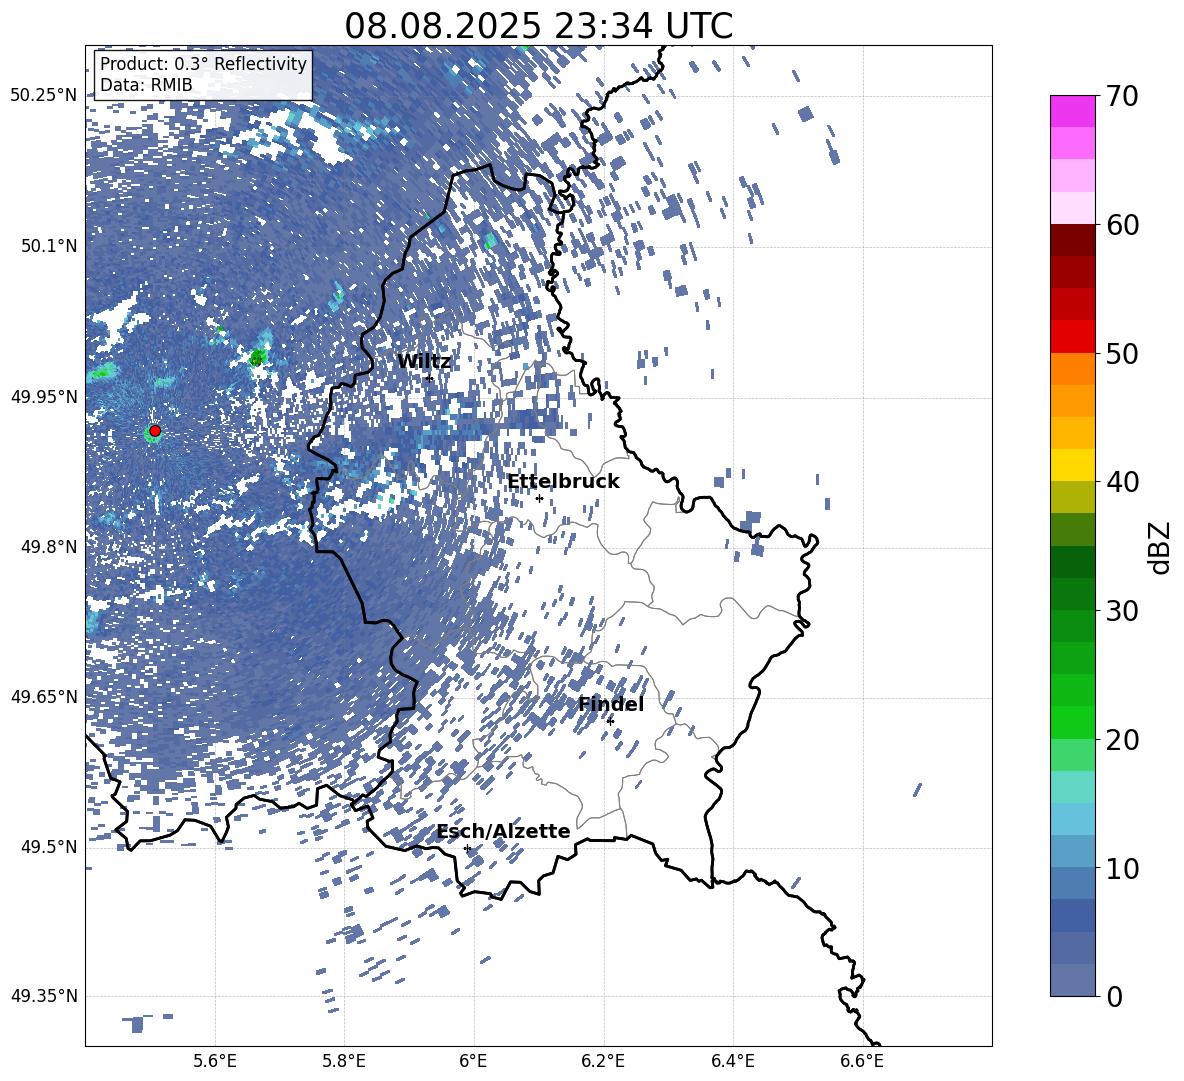
Task: Click the bright red colorbar segment
Action: pyautogui.click(x=1072, y=337)
